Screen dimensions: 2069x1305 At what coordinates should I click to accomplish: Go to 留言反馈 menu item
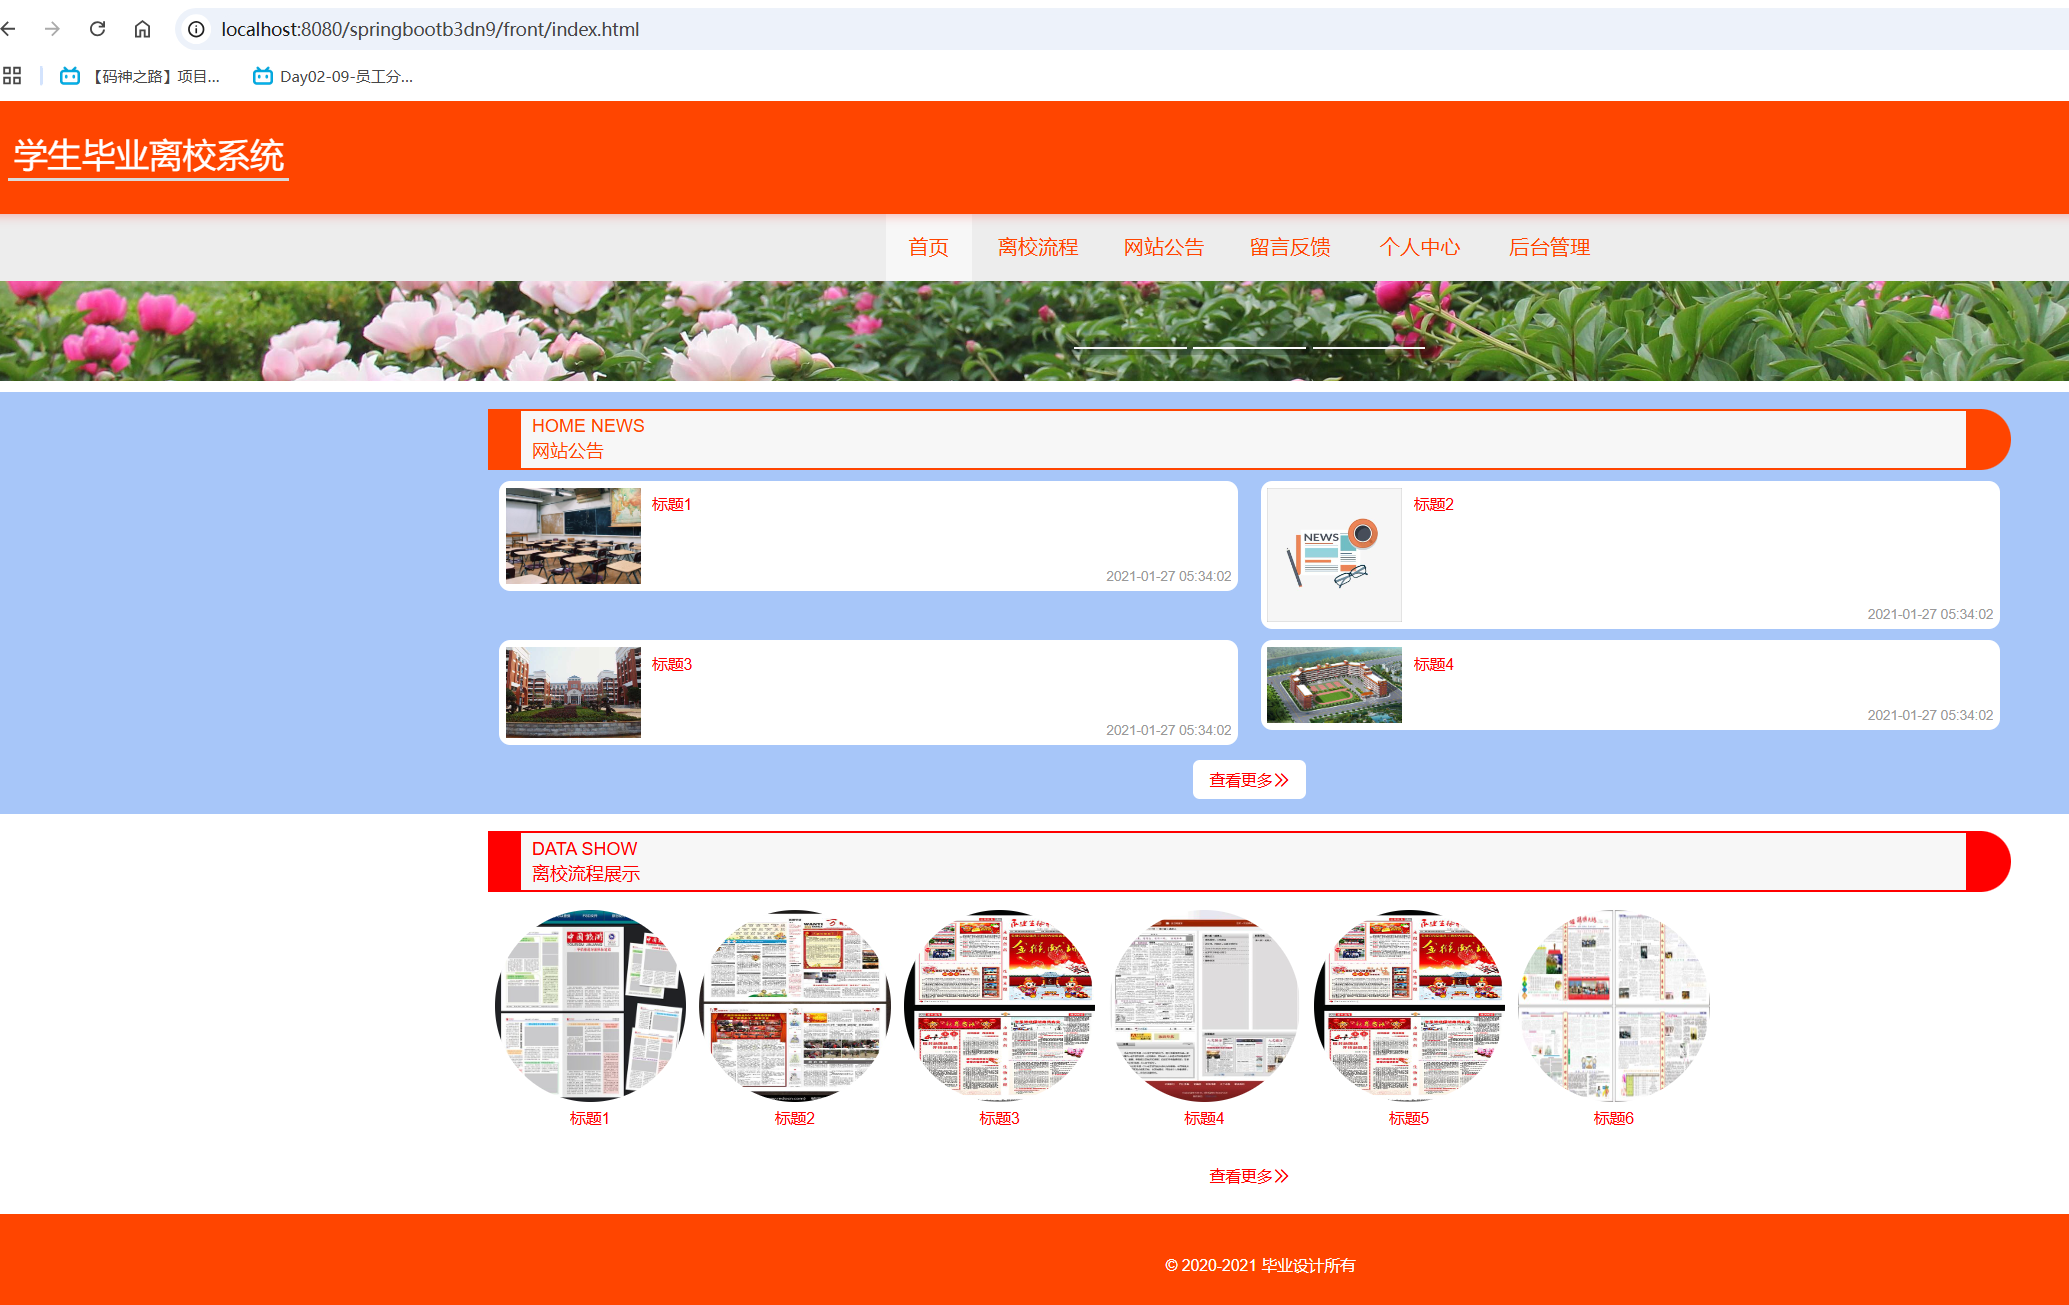[1290, 247]
